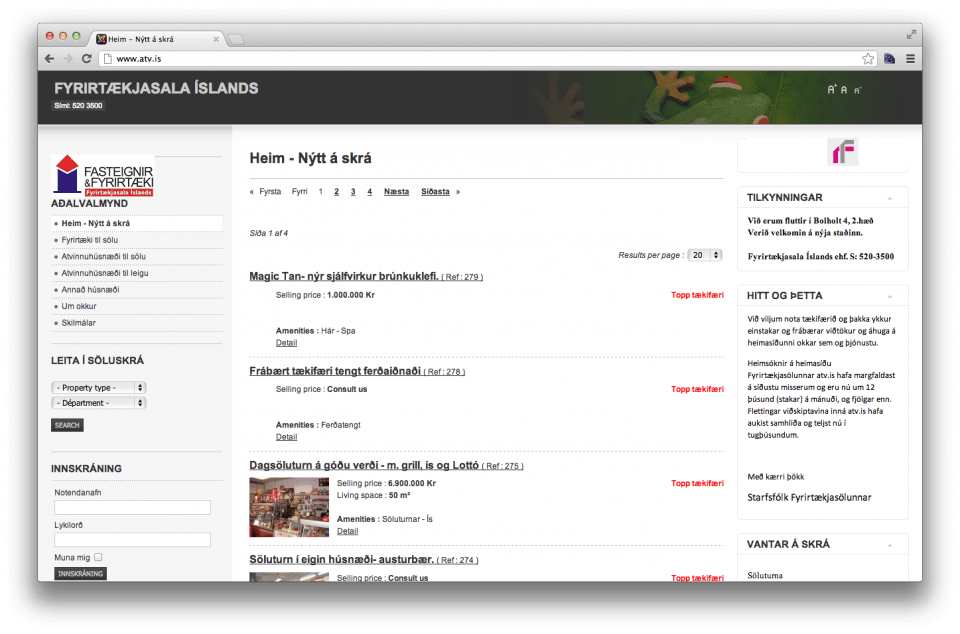The height and width of the screenshot is (634, 960).
Task: Bookmark this page with the star icon
Action: 868,59
